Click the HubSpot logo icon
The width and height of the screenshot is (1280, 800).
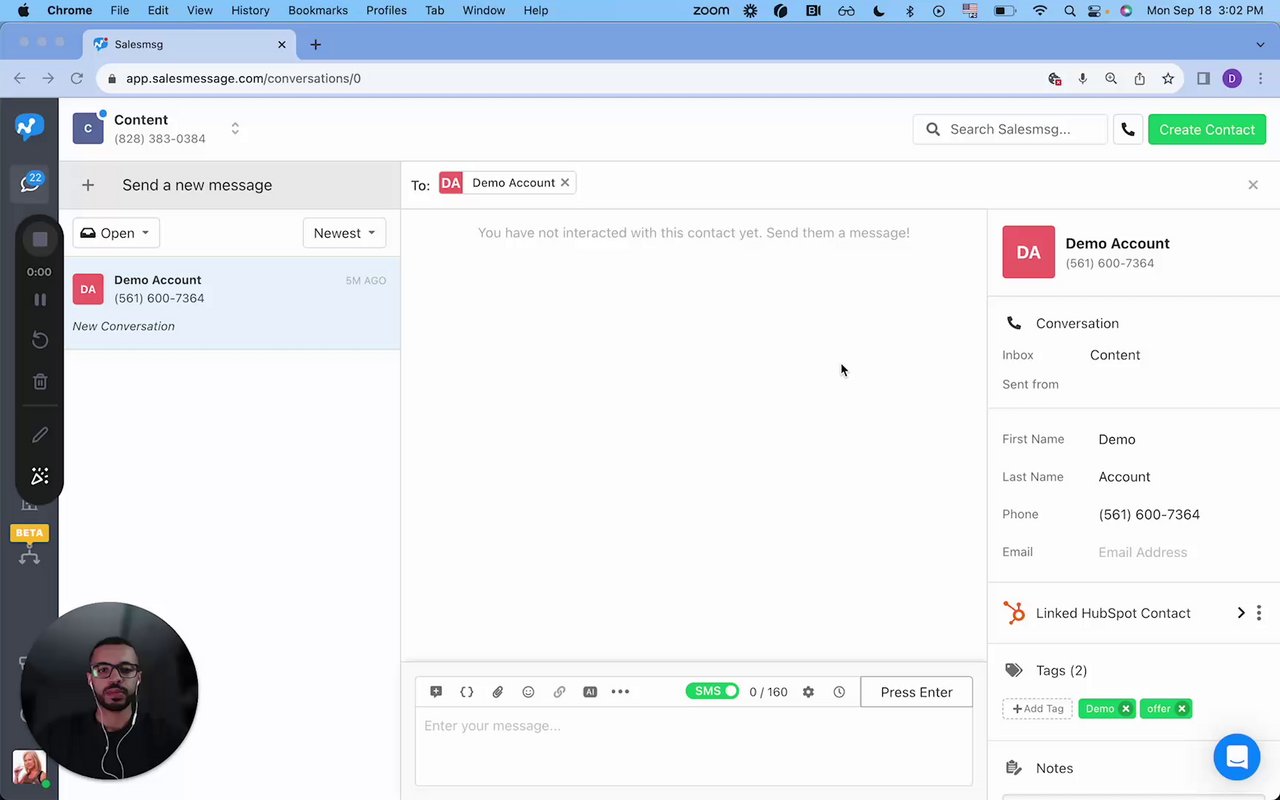coord(1014,613)
